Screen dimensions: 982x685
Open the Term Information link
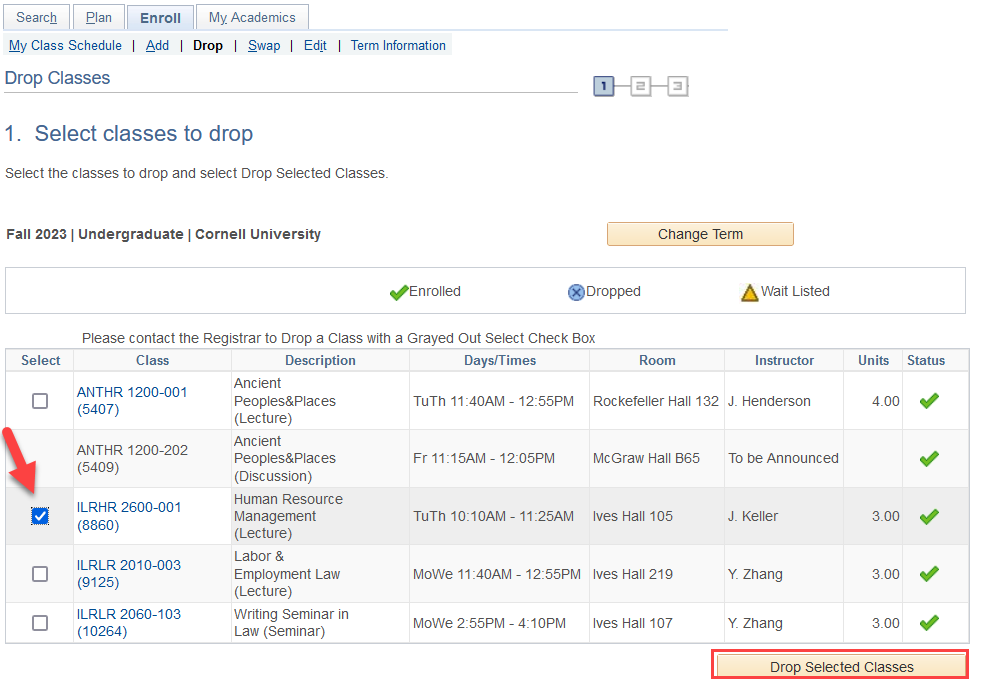tap(398, 45)
